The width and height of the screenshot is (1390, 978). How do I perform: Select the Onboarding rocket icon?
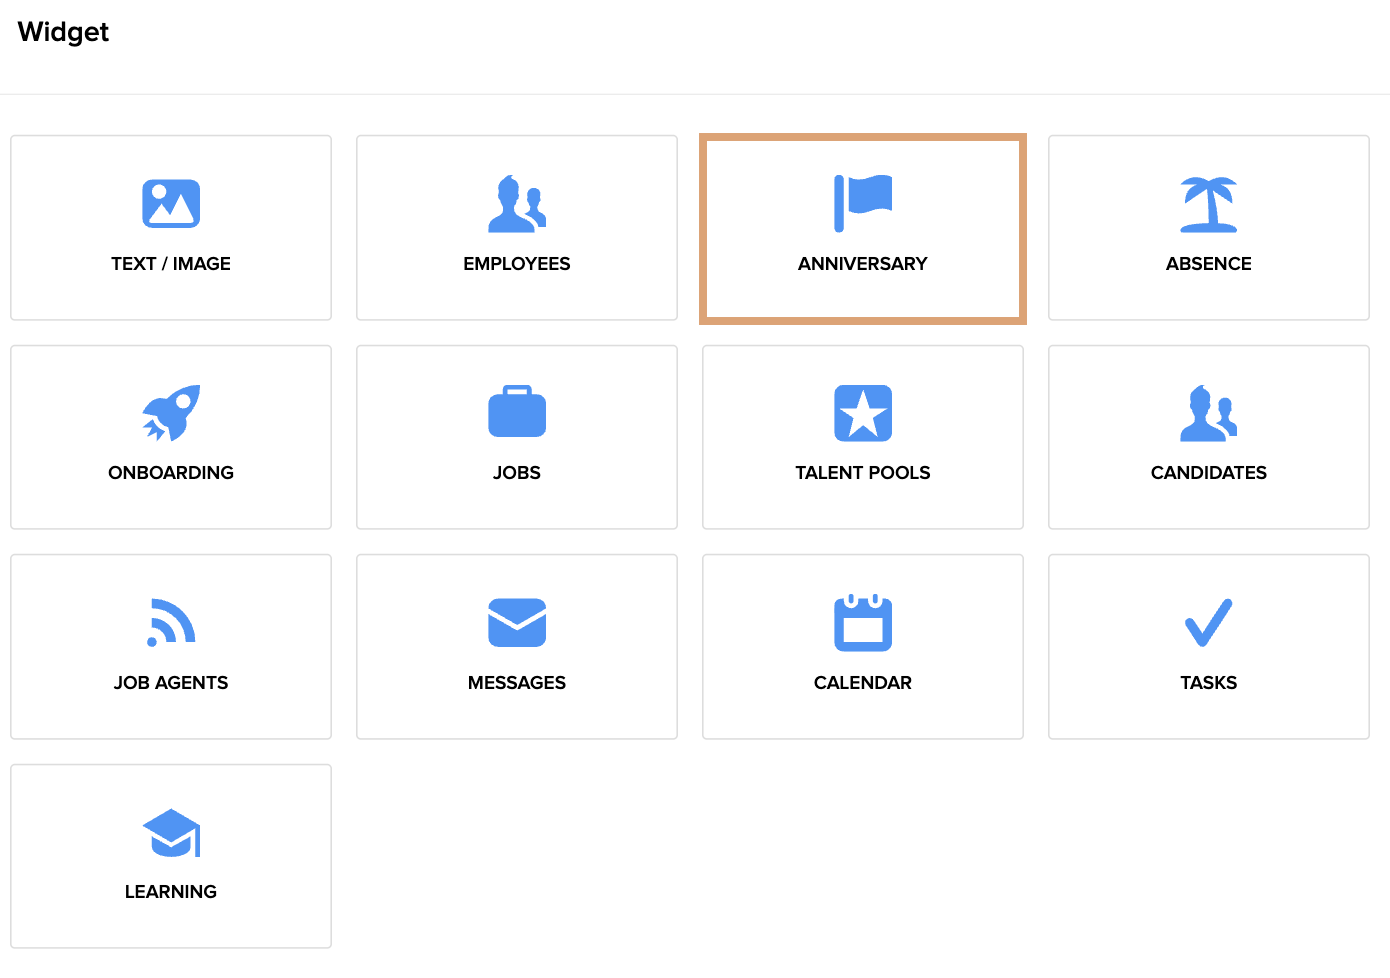[171, 413]
